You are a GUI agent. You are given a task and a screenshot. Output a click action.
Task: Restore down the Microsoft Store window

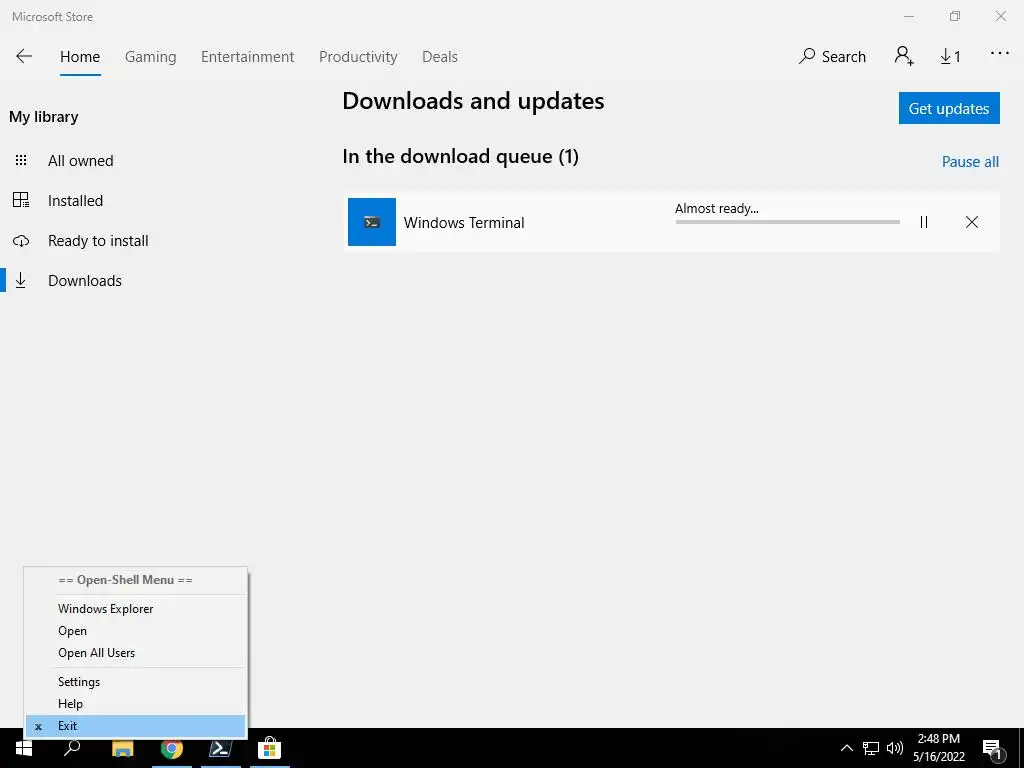pyautogui.click(x=955, y=16)
